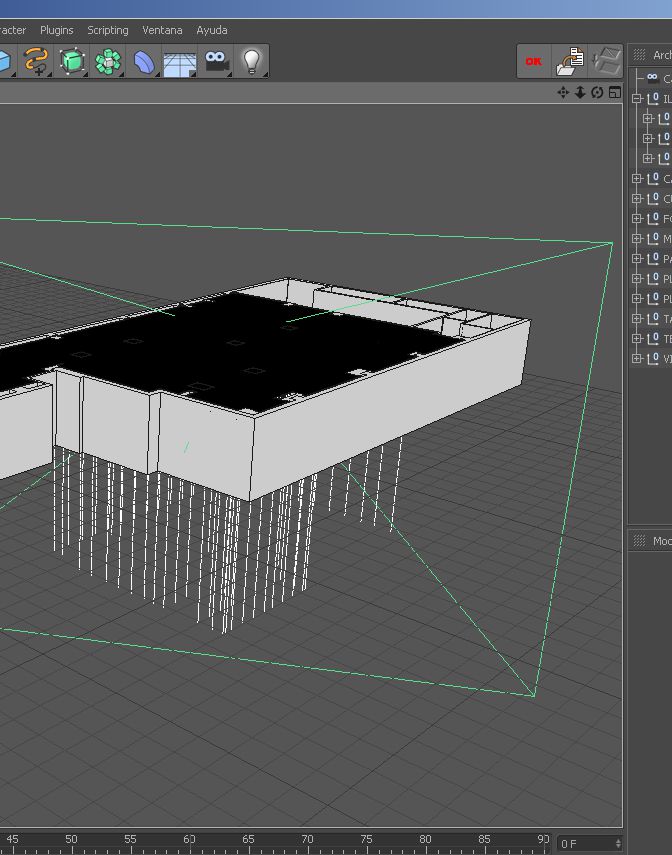
Task: Click the greyed-out stacked planes icon
Action: coord(605,61)
